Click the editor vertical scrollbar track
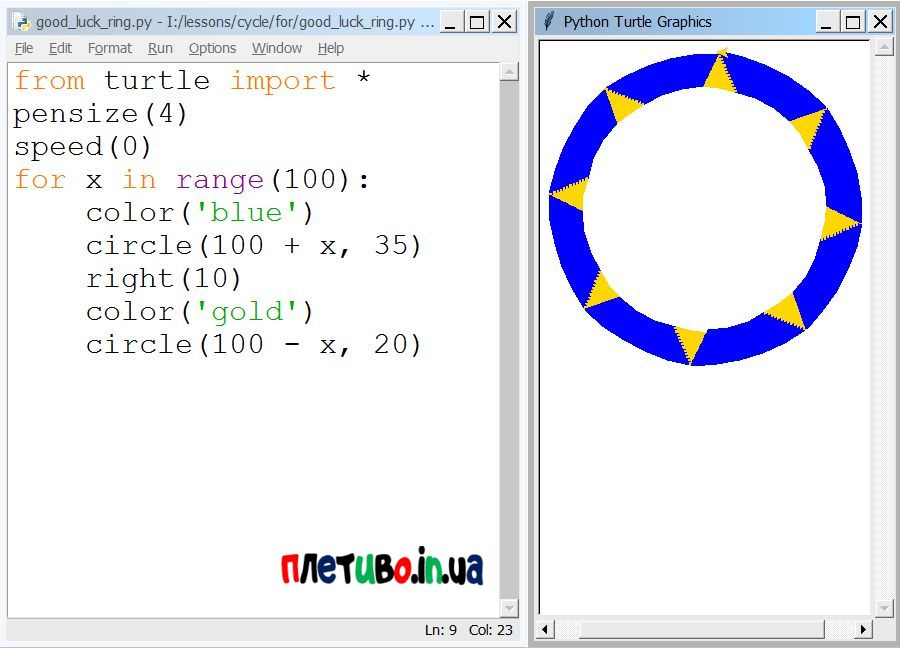Screen dimensions: 900x648 pos(509,340)
